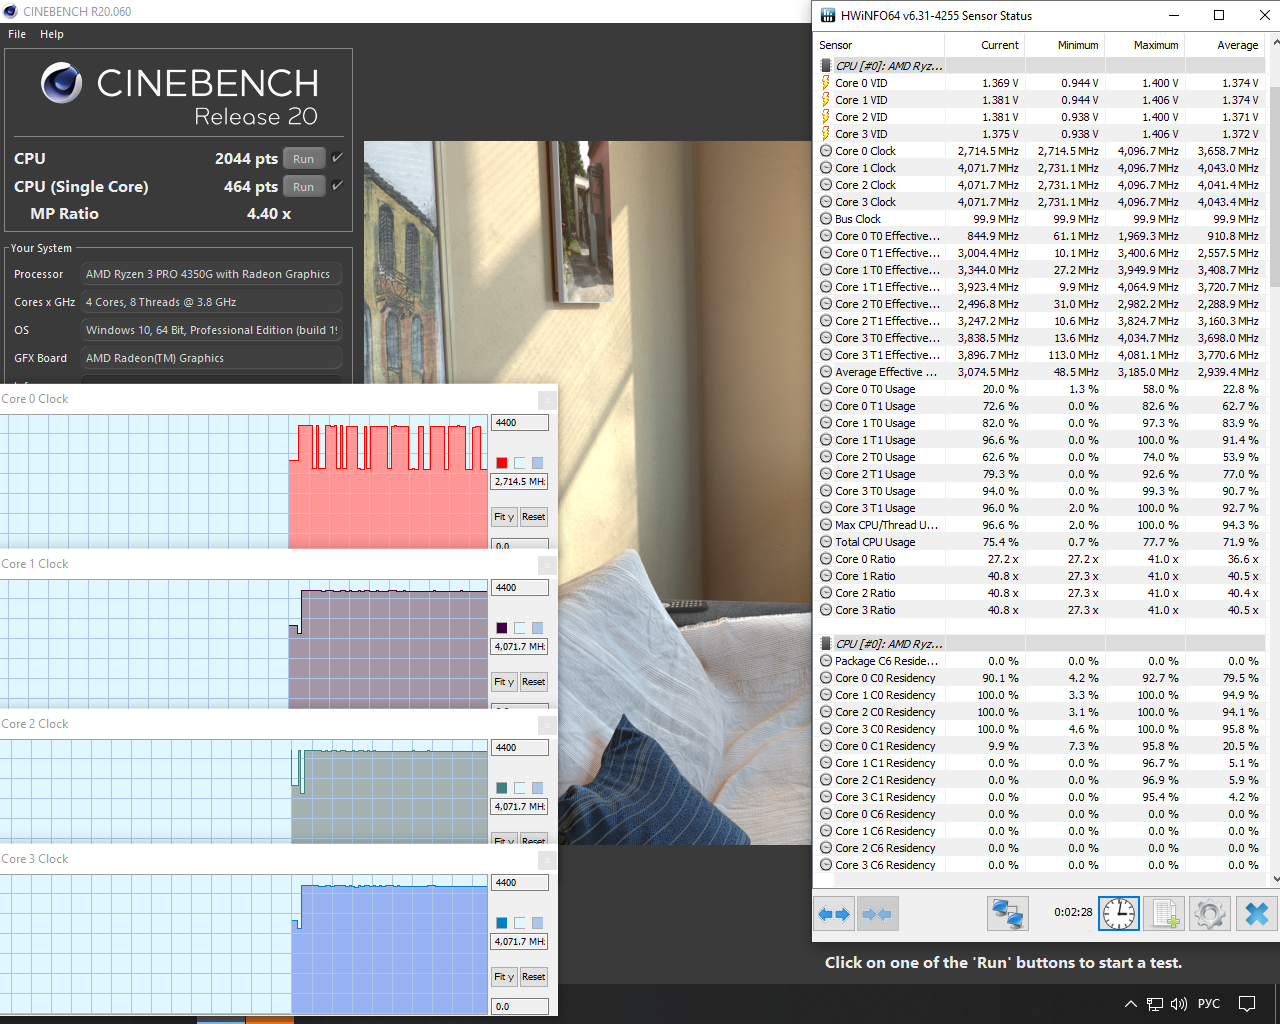Open the volume icon in system tray
The image size is (1280, 1024).
[1179, 1004]
